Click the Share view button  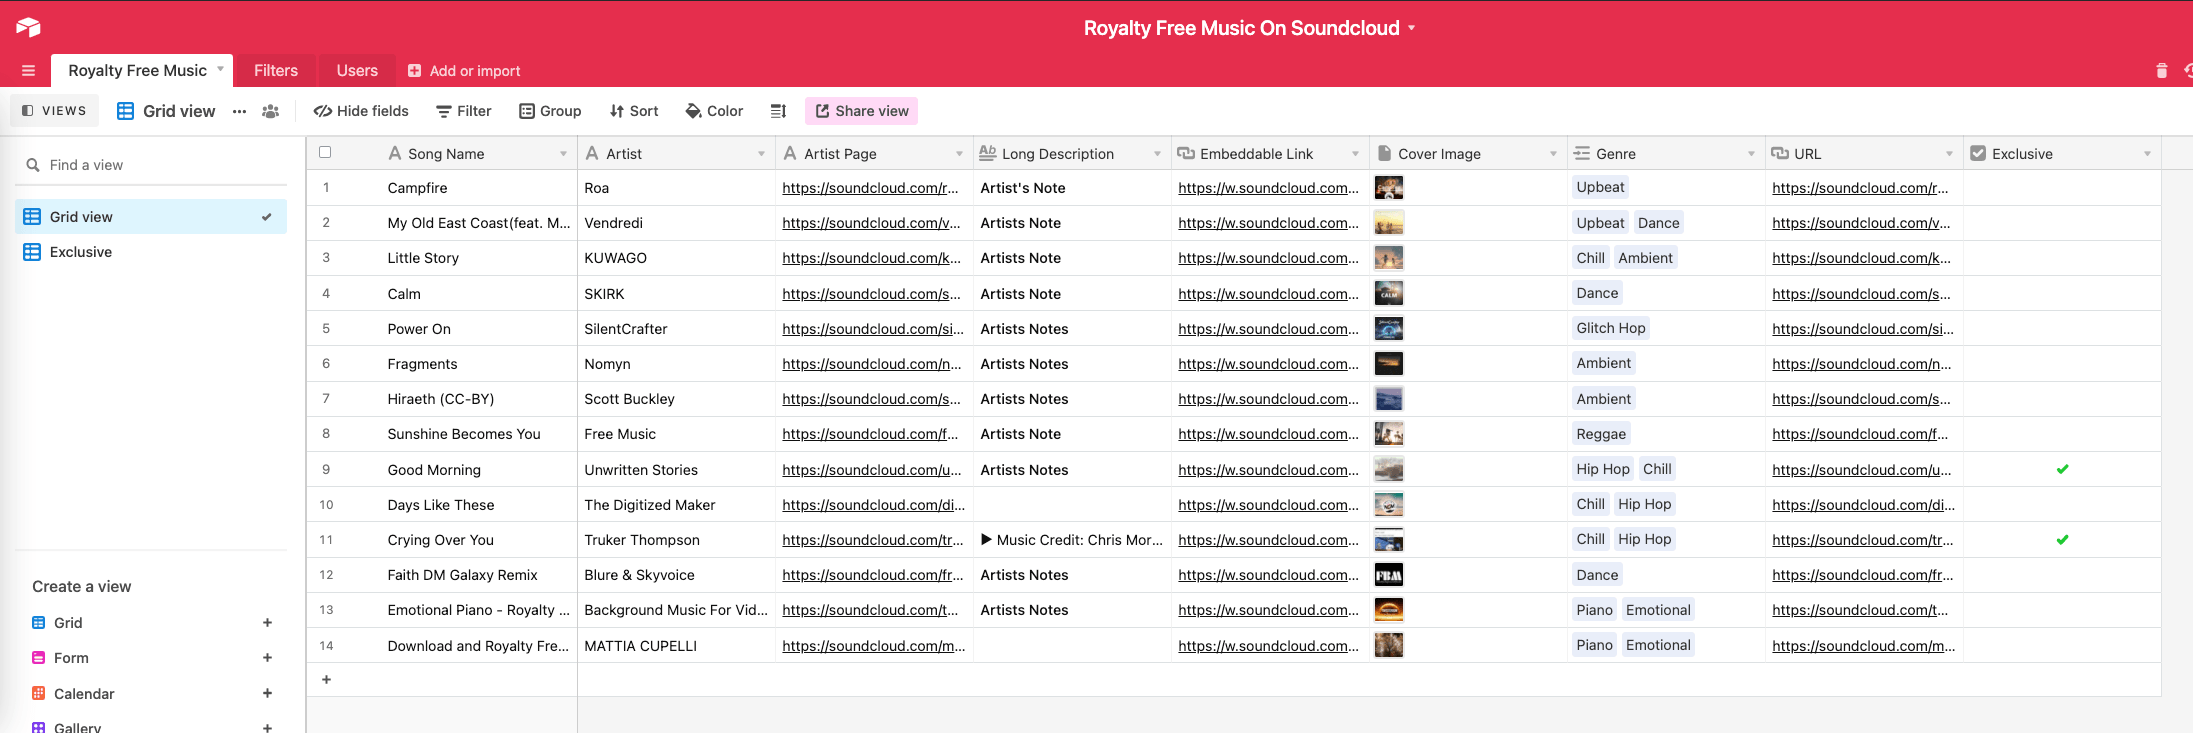861,111
